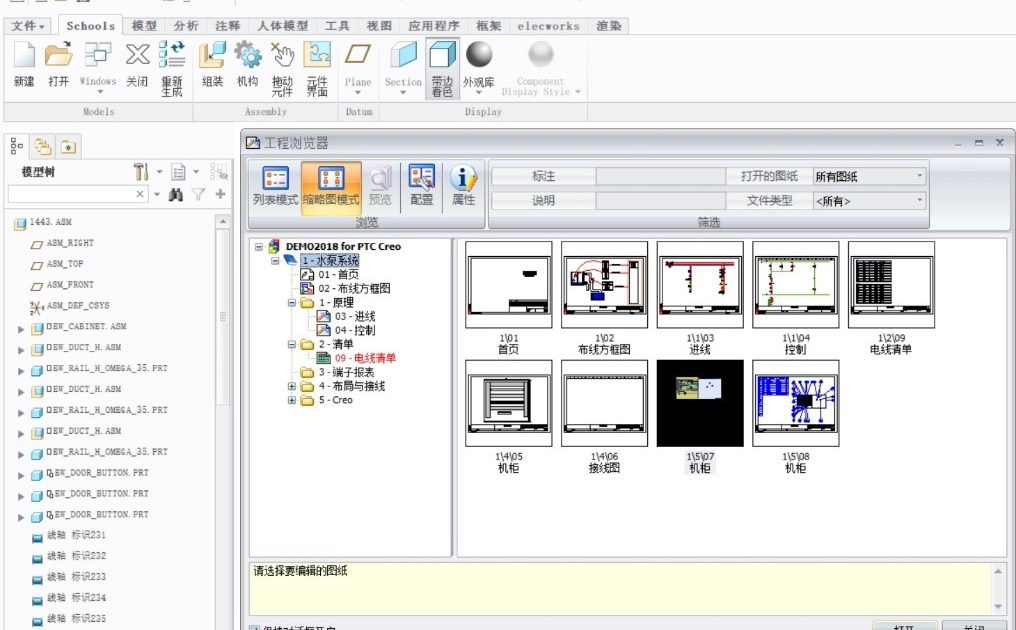The image size is (1016, 630).
Task: Switch to the 渲染 ribbon tab
Action: (608, 26)
